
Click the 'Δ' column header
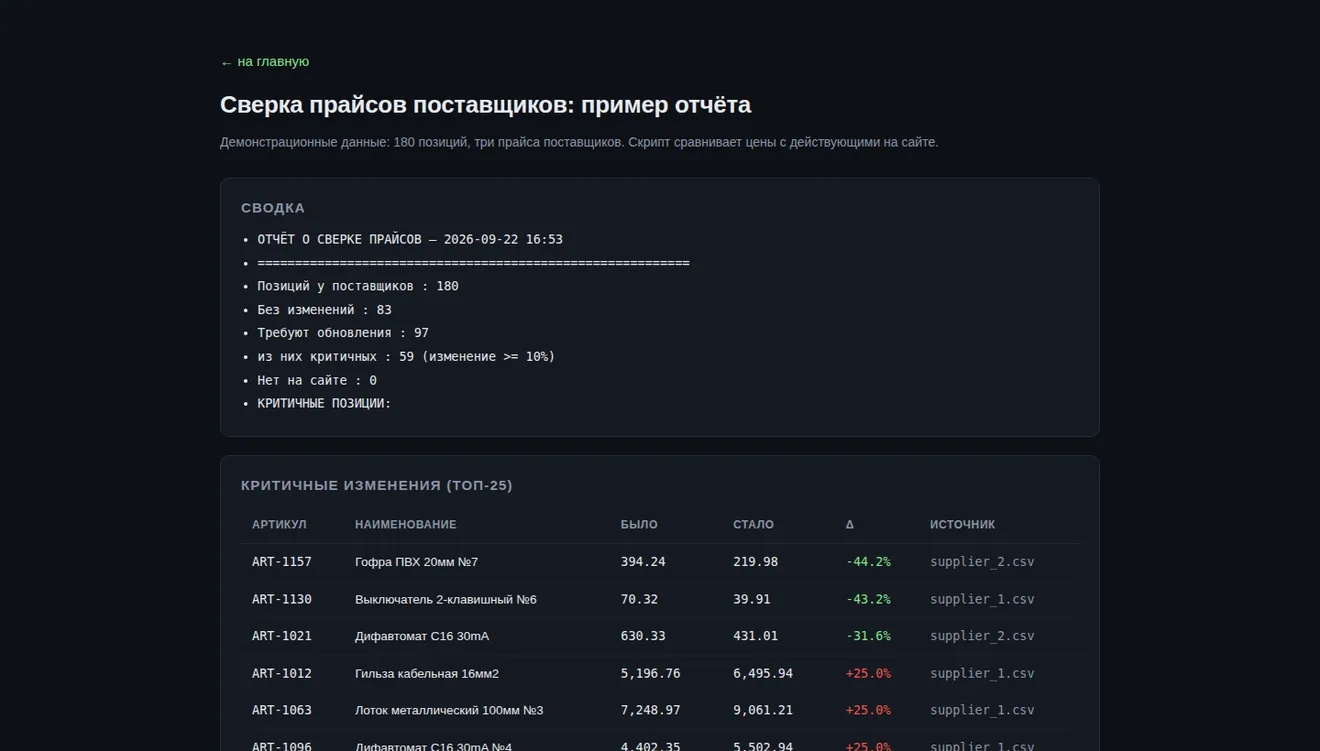(x=850, y=525)
